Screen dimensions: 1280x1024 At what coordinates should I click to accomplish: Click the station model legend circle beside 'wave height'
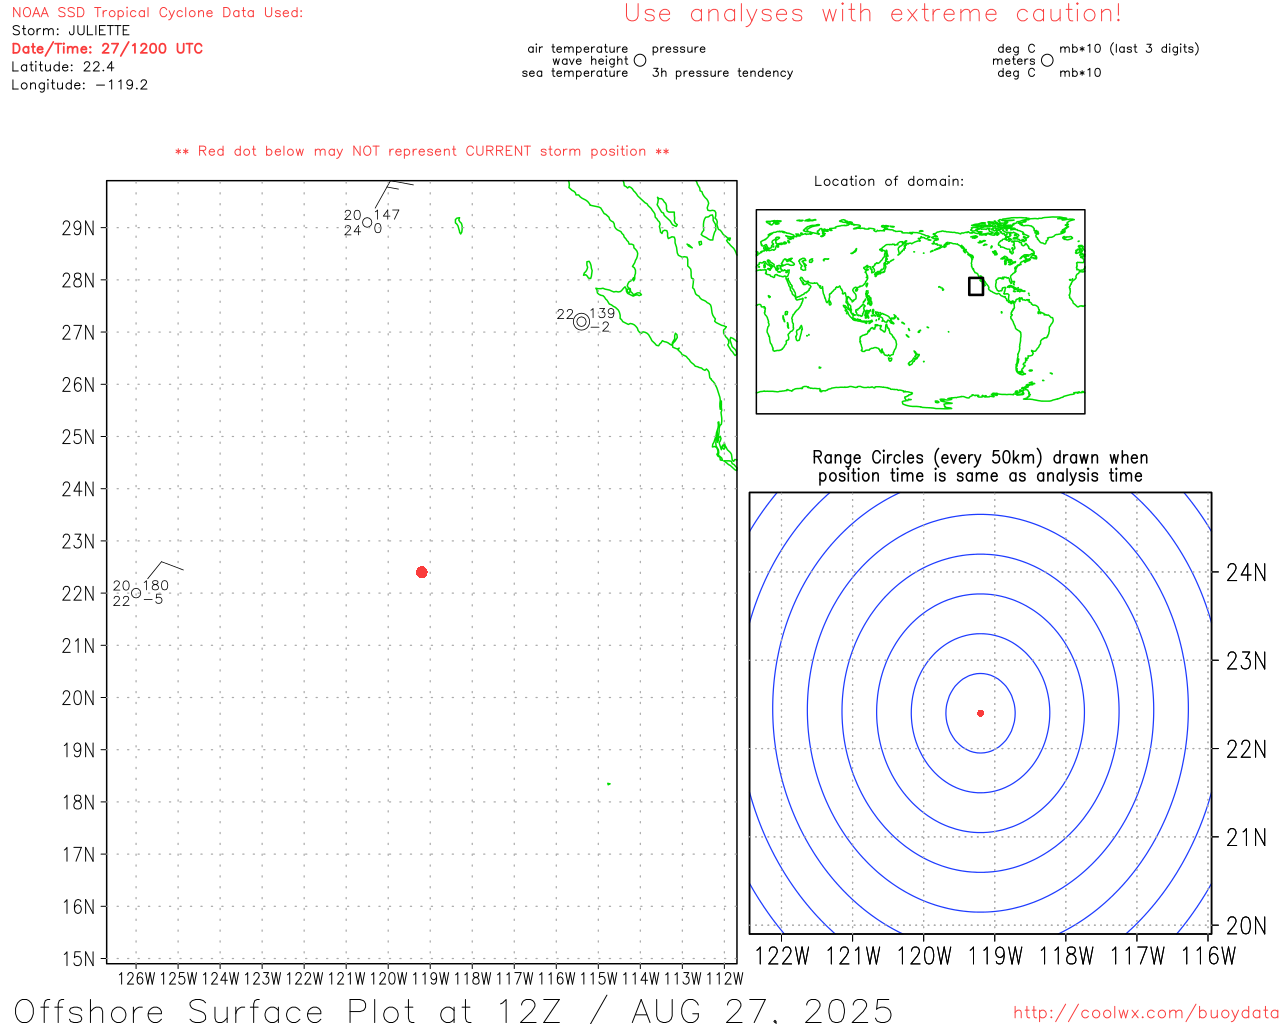click(x=640, y=61)
